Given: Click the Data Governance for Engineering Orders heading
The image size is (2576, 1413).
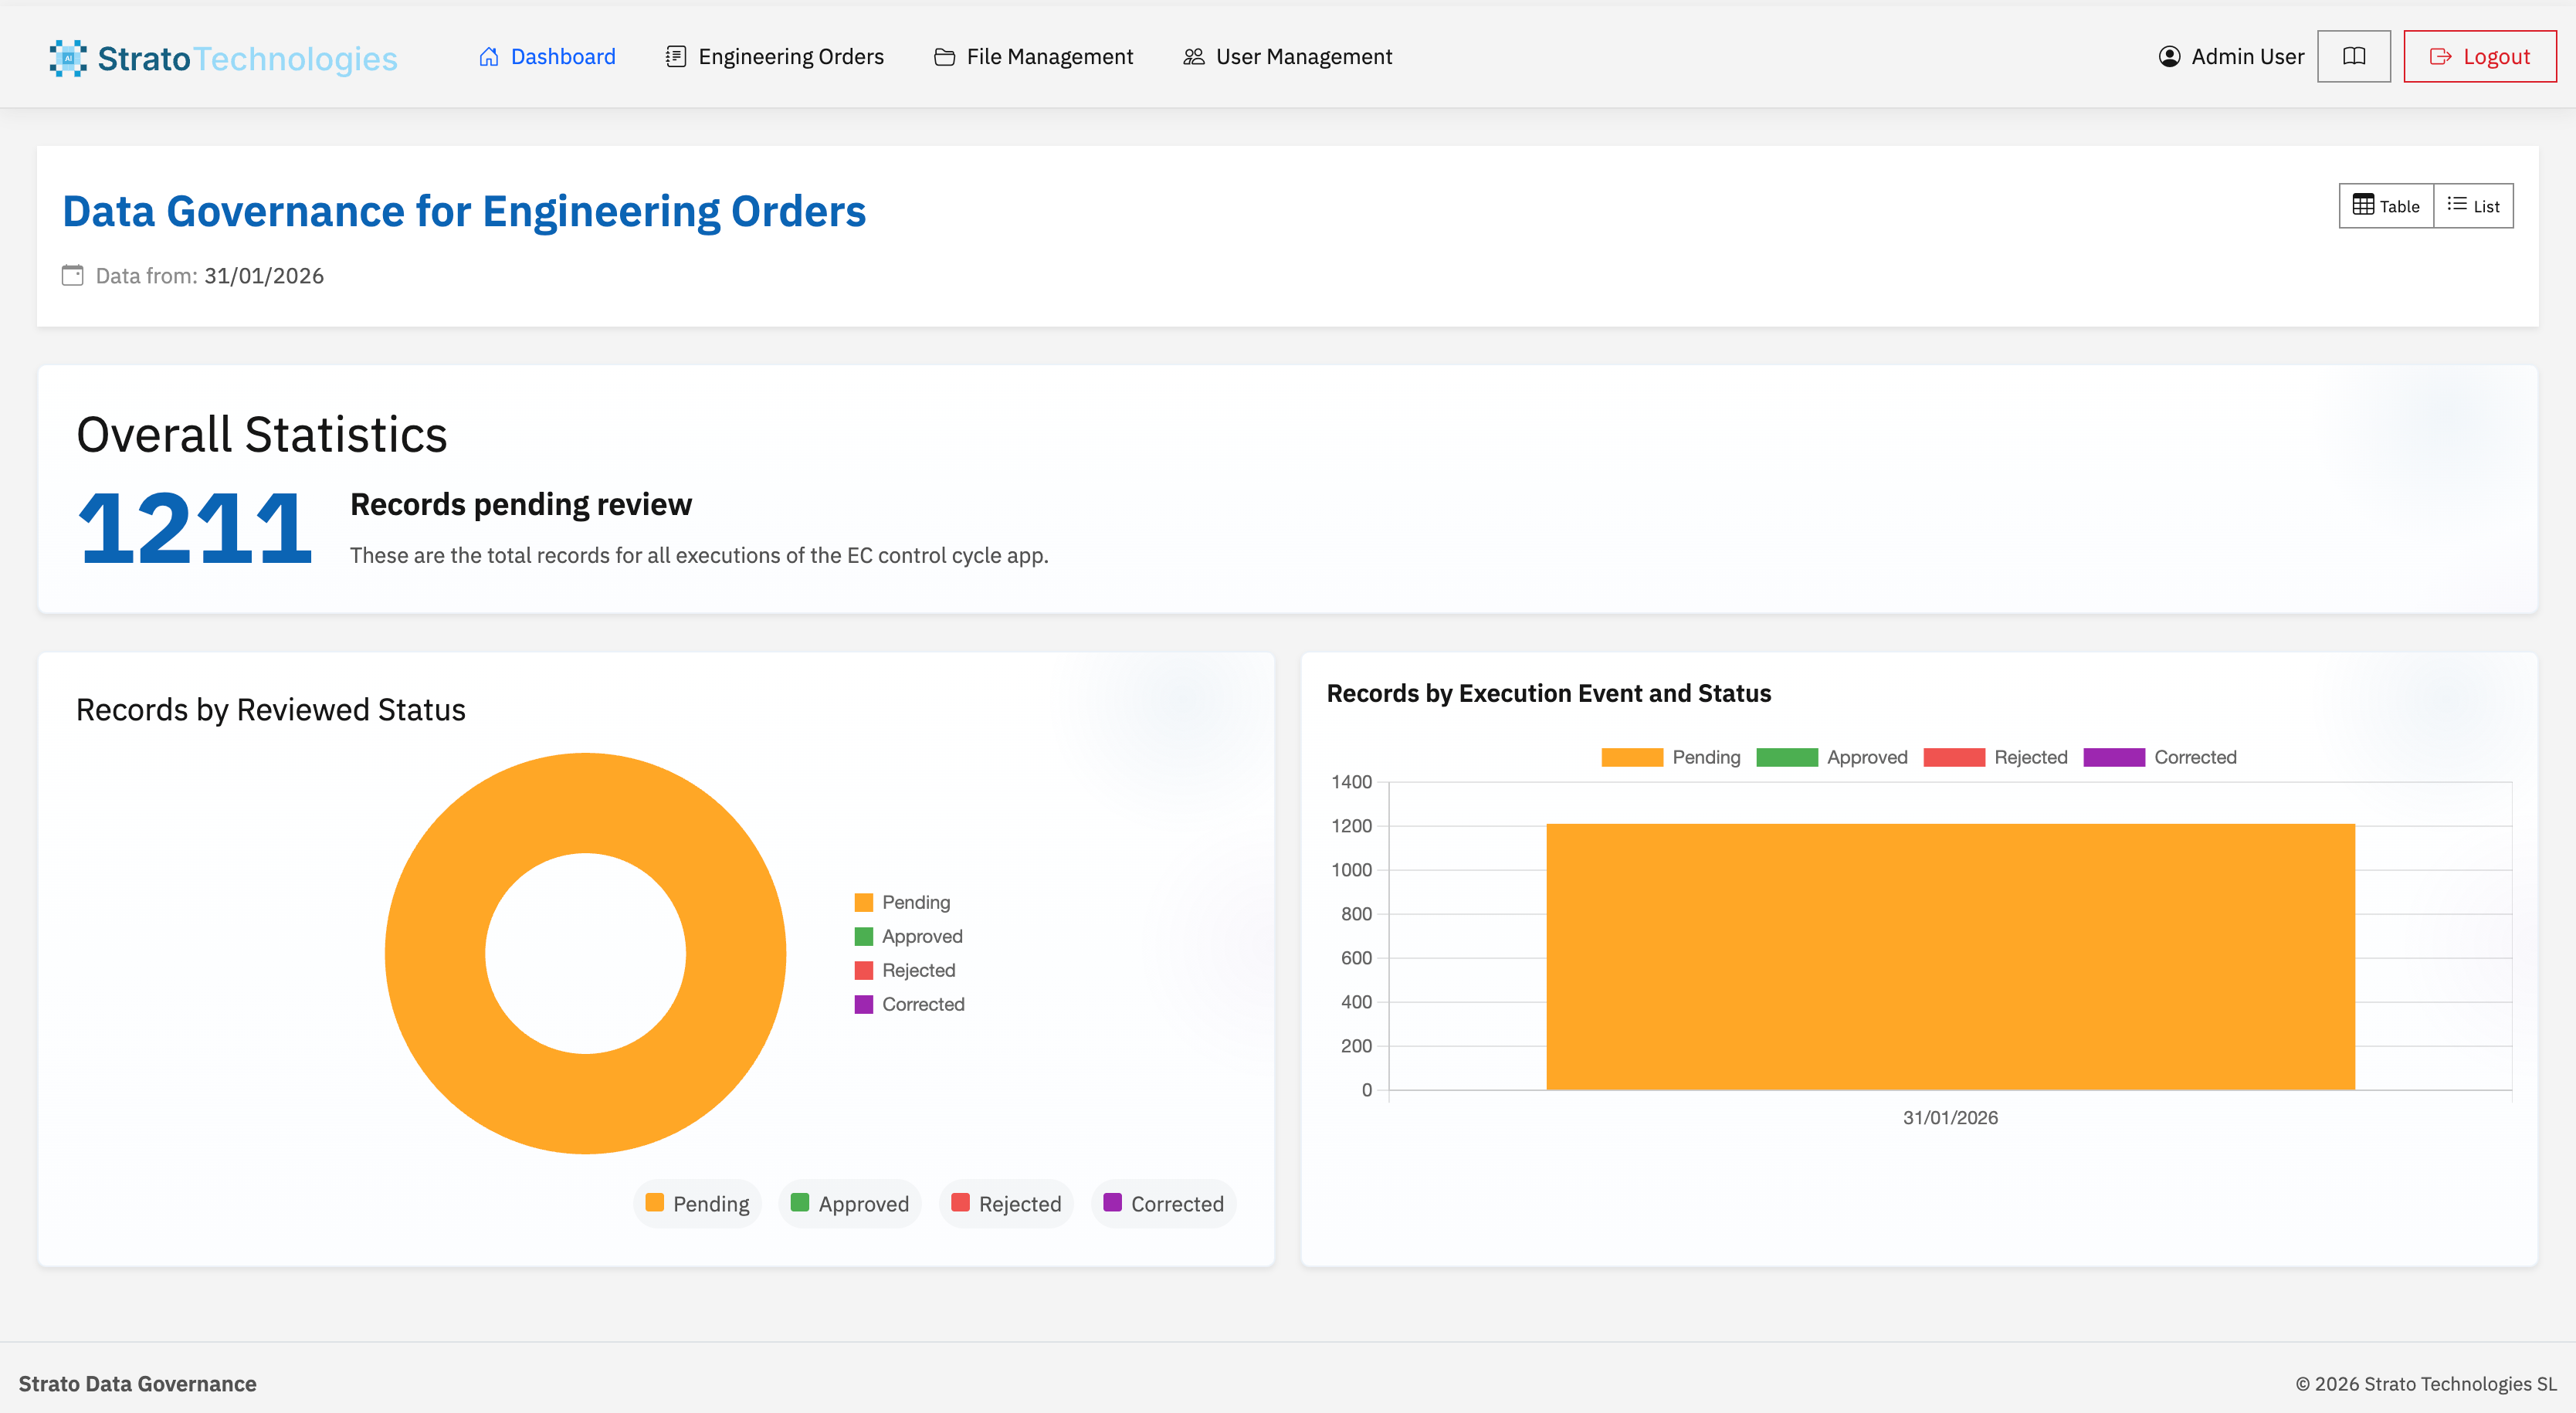Looking at the screenshot, I should click(465, 211).
